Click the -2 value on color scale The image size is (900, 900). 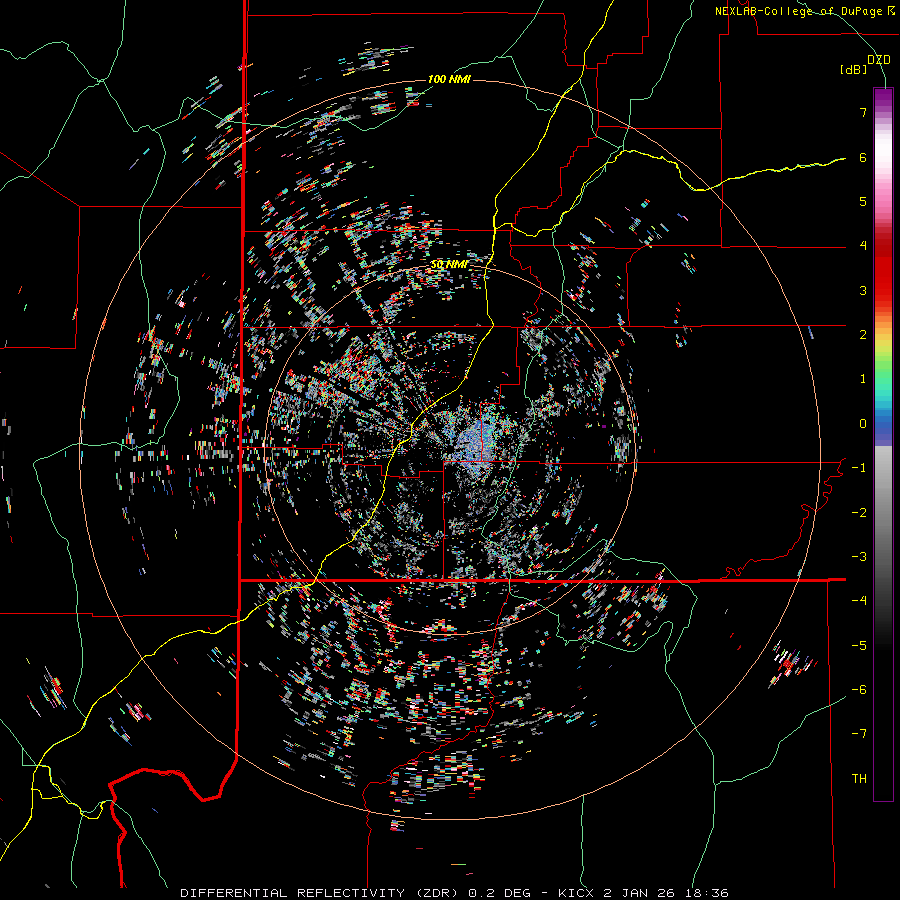point(859,513)
